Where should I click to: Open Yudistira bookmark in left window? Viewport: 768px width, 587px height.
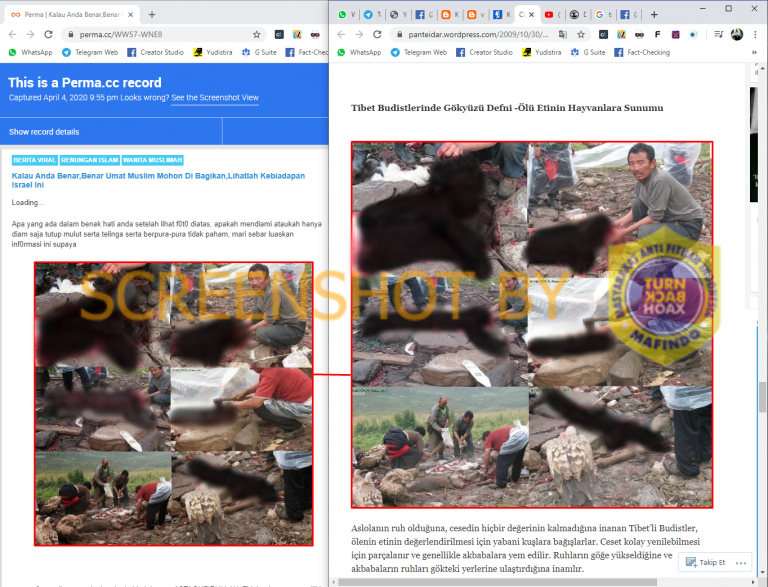pos(213,52)
